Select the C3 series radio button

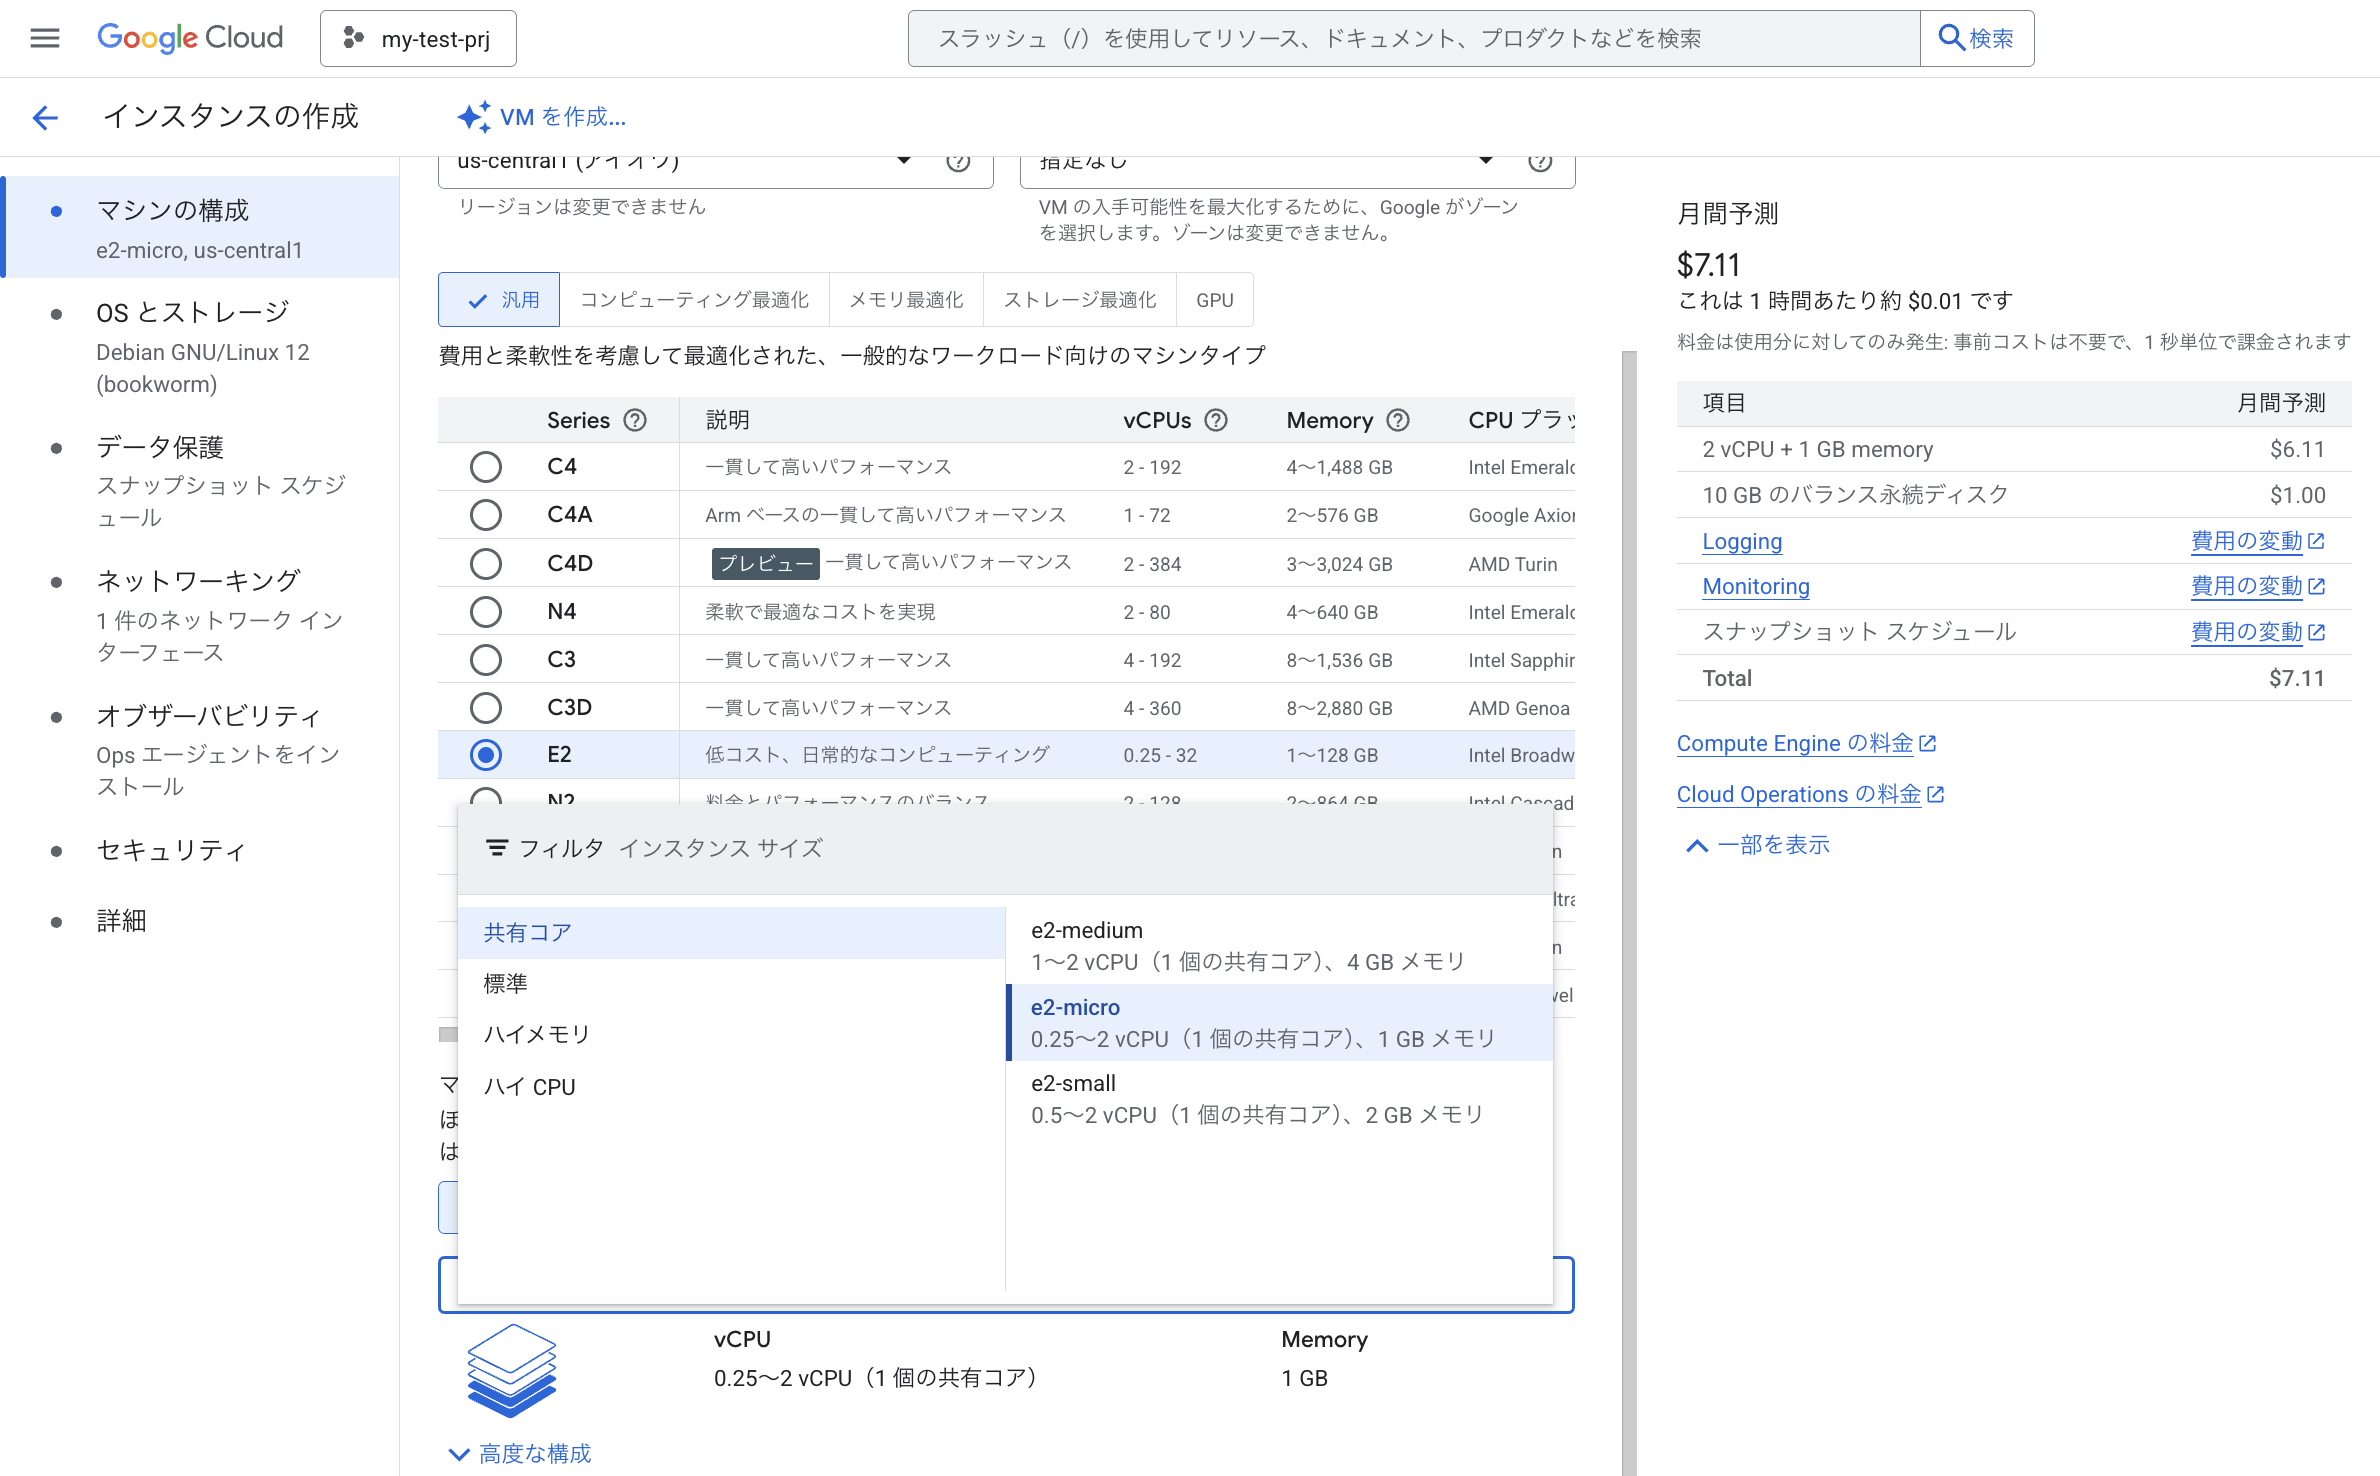[x=486, y=659]
